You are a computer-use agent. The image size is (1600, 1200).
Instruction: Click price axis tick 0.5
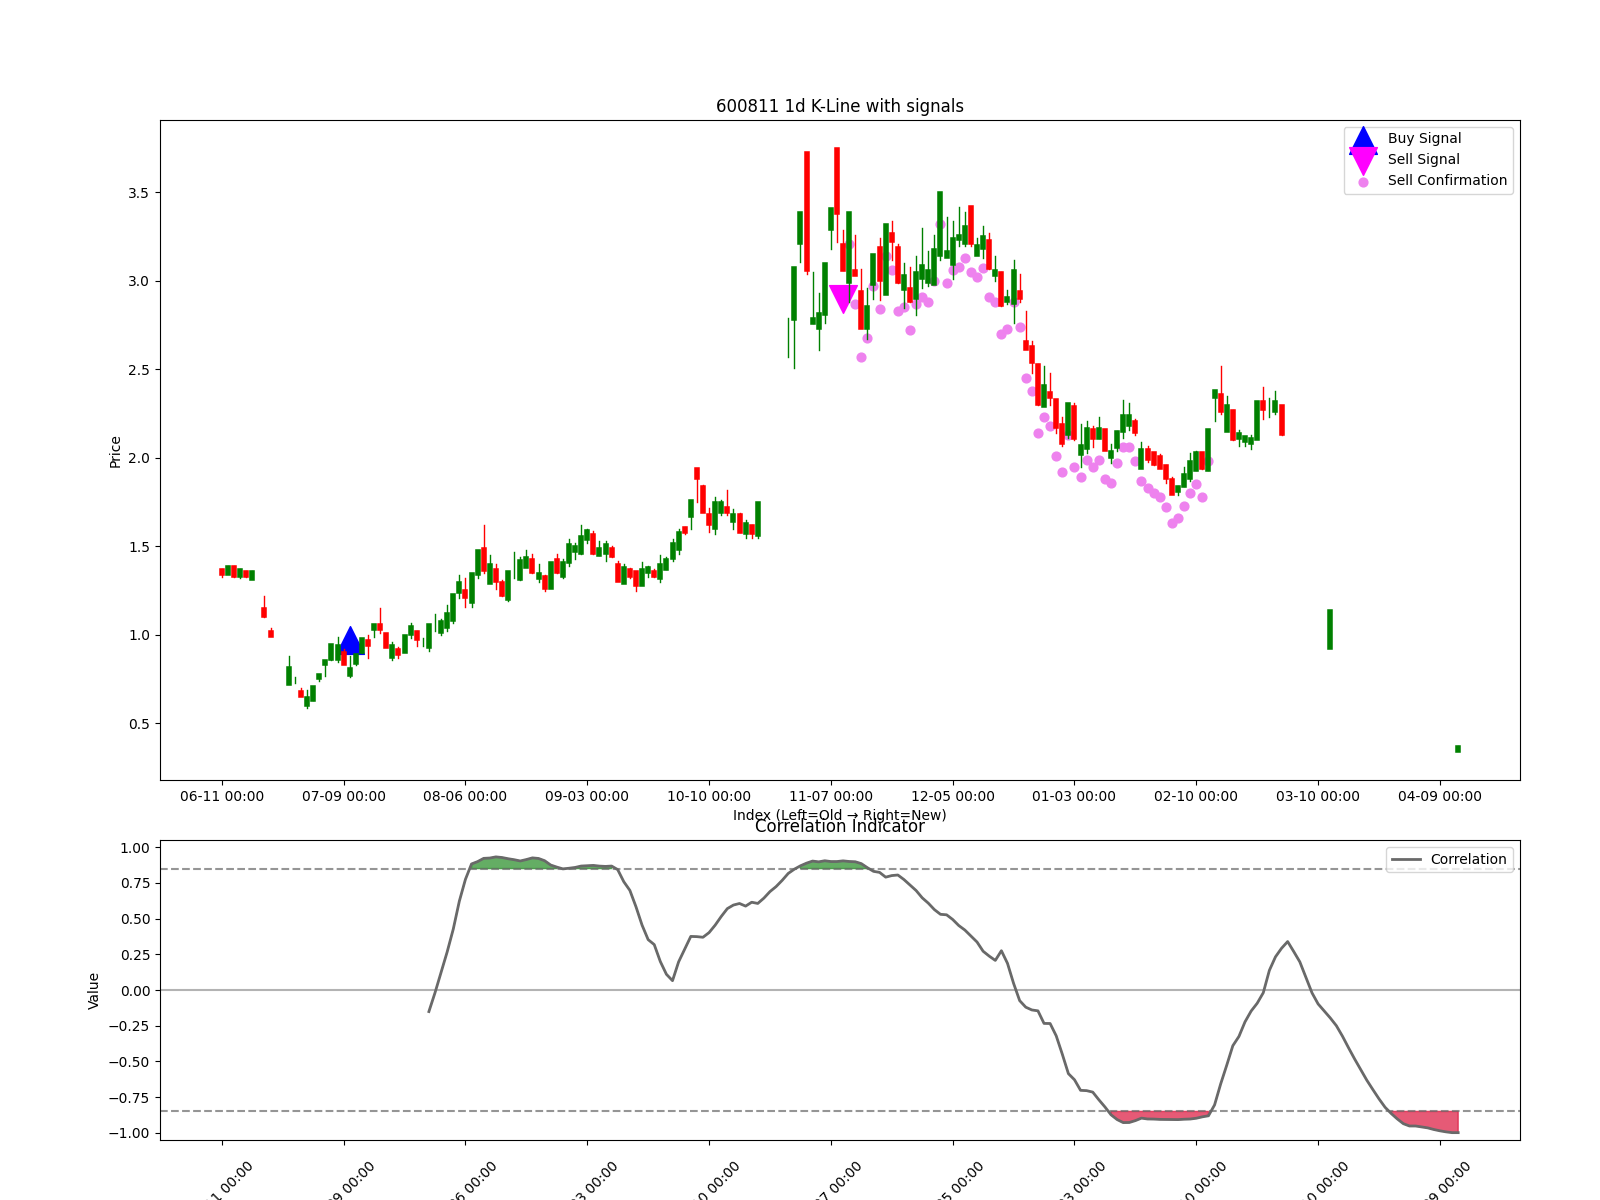(138, 723)
